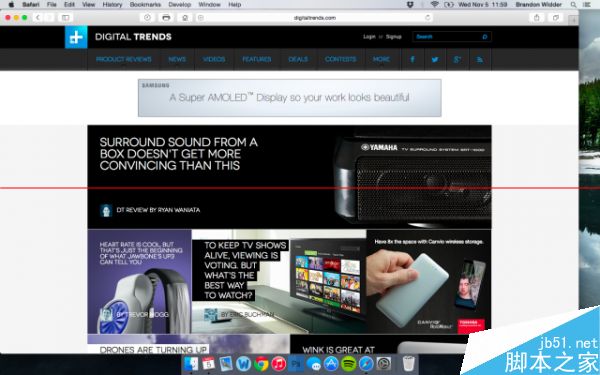The height and width of the screenshot is (375, 600).
Task: Open the Window menu
Action: tap(209, 5)
